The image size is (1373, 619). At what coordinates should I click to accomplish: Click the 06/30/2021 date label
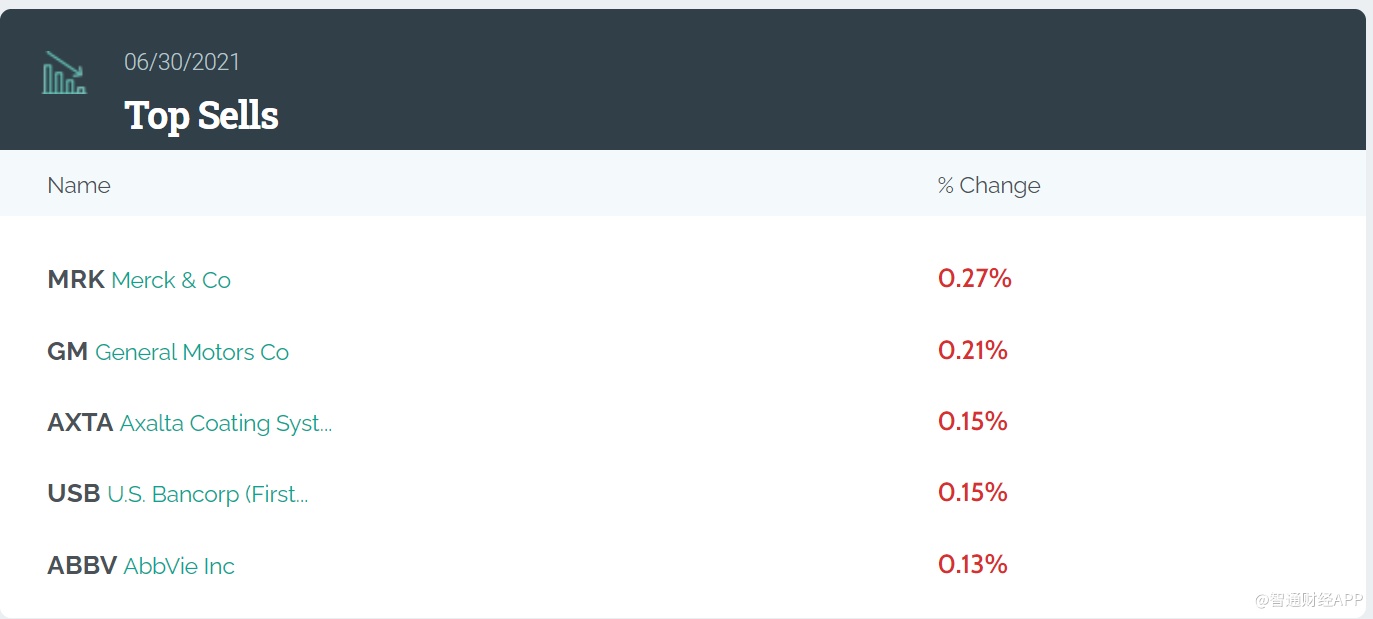point(182,62)
